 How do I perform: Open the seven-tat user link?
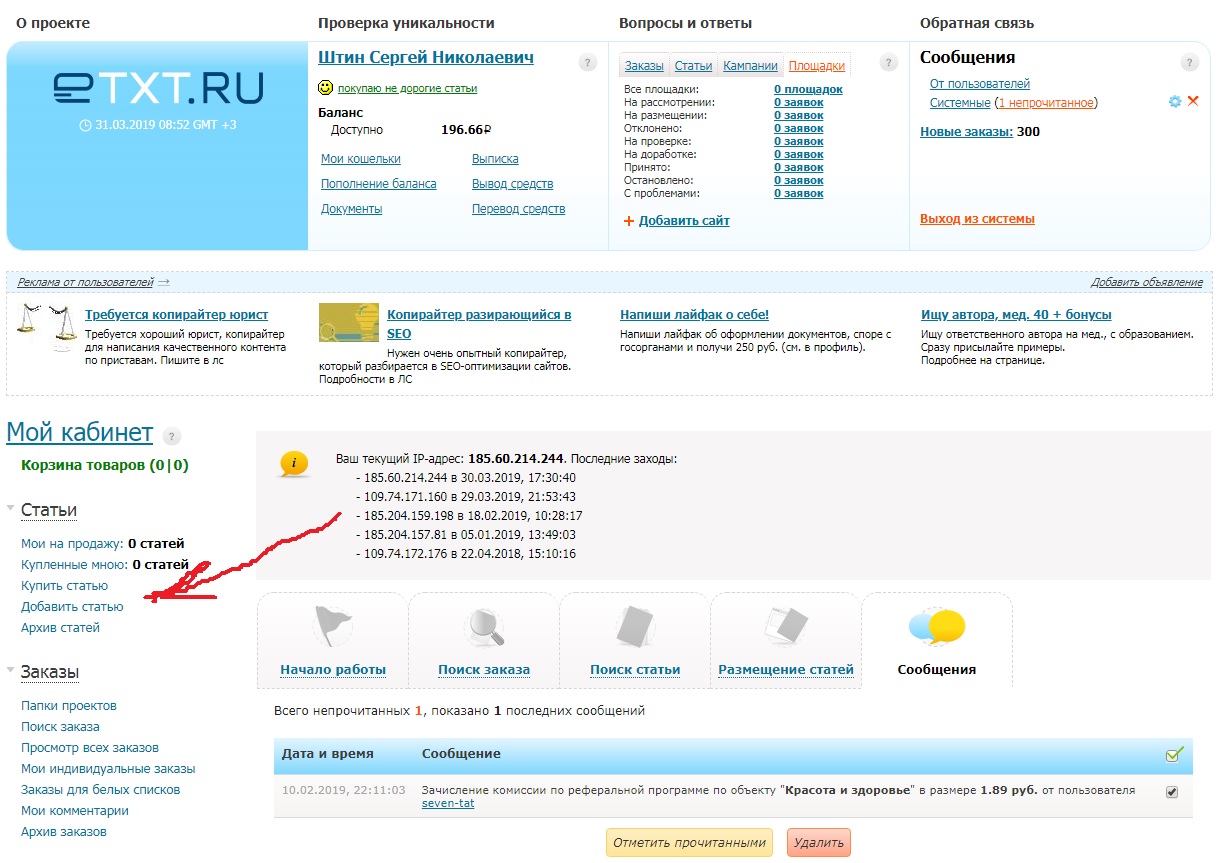pos(448,803)
